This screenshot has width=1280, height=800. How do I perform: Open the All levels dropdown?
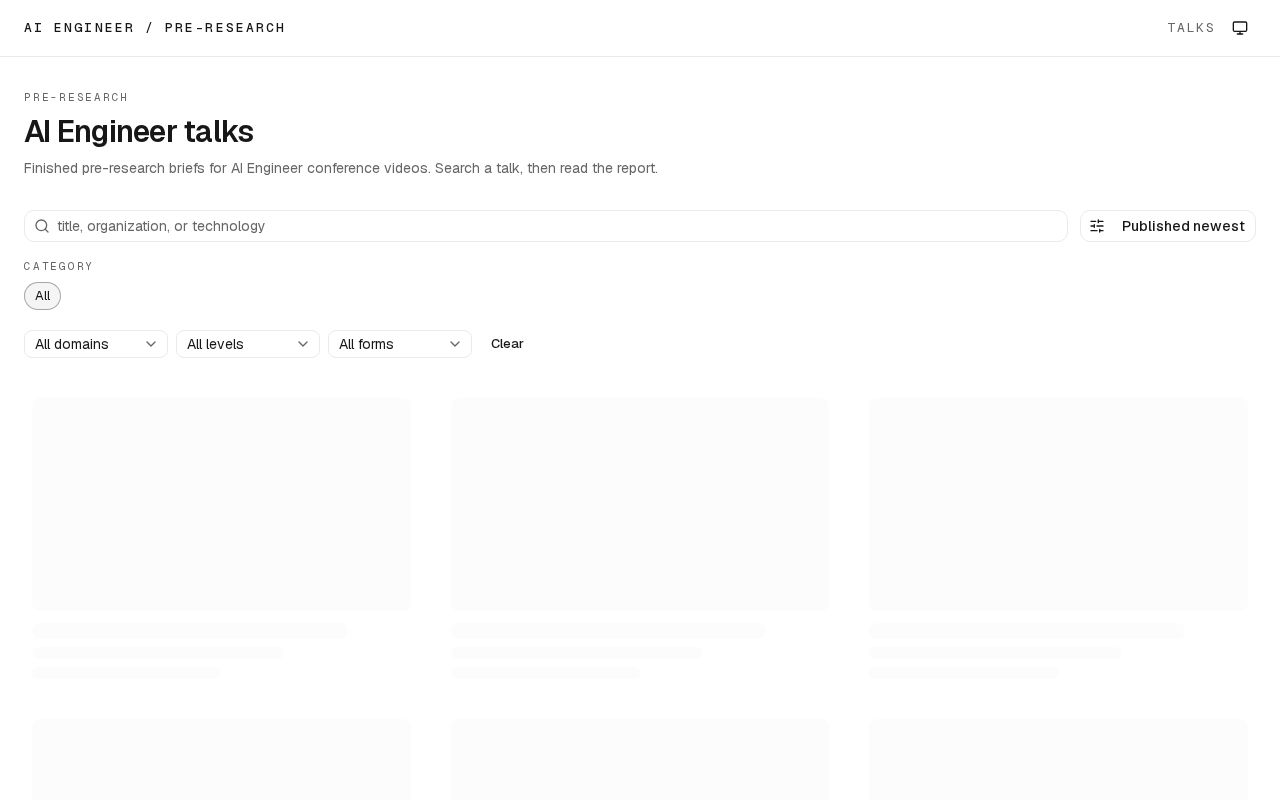pos(248,344)
